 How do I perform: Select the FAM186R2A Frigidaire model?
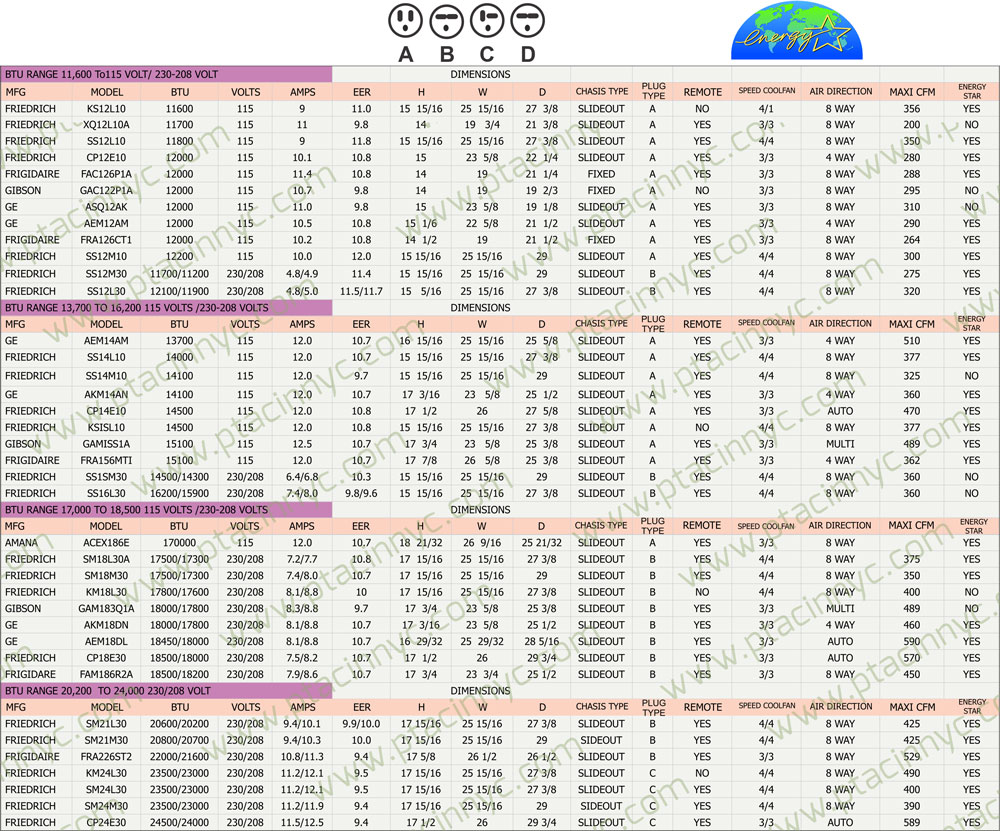point(106,674)
